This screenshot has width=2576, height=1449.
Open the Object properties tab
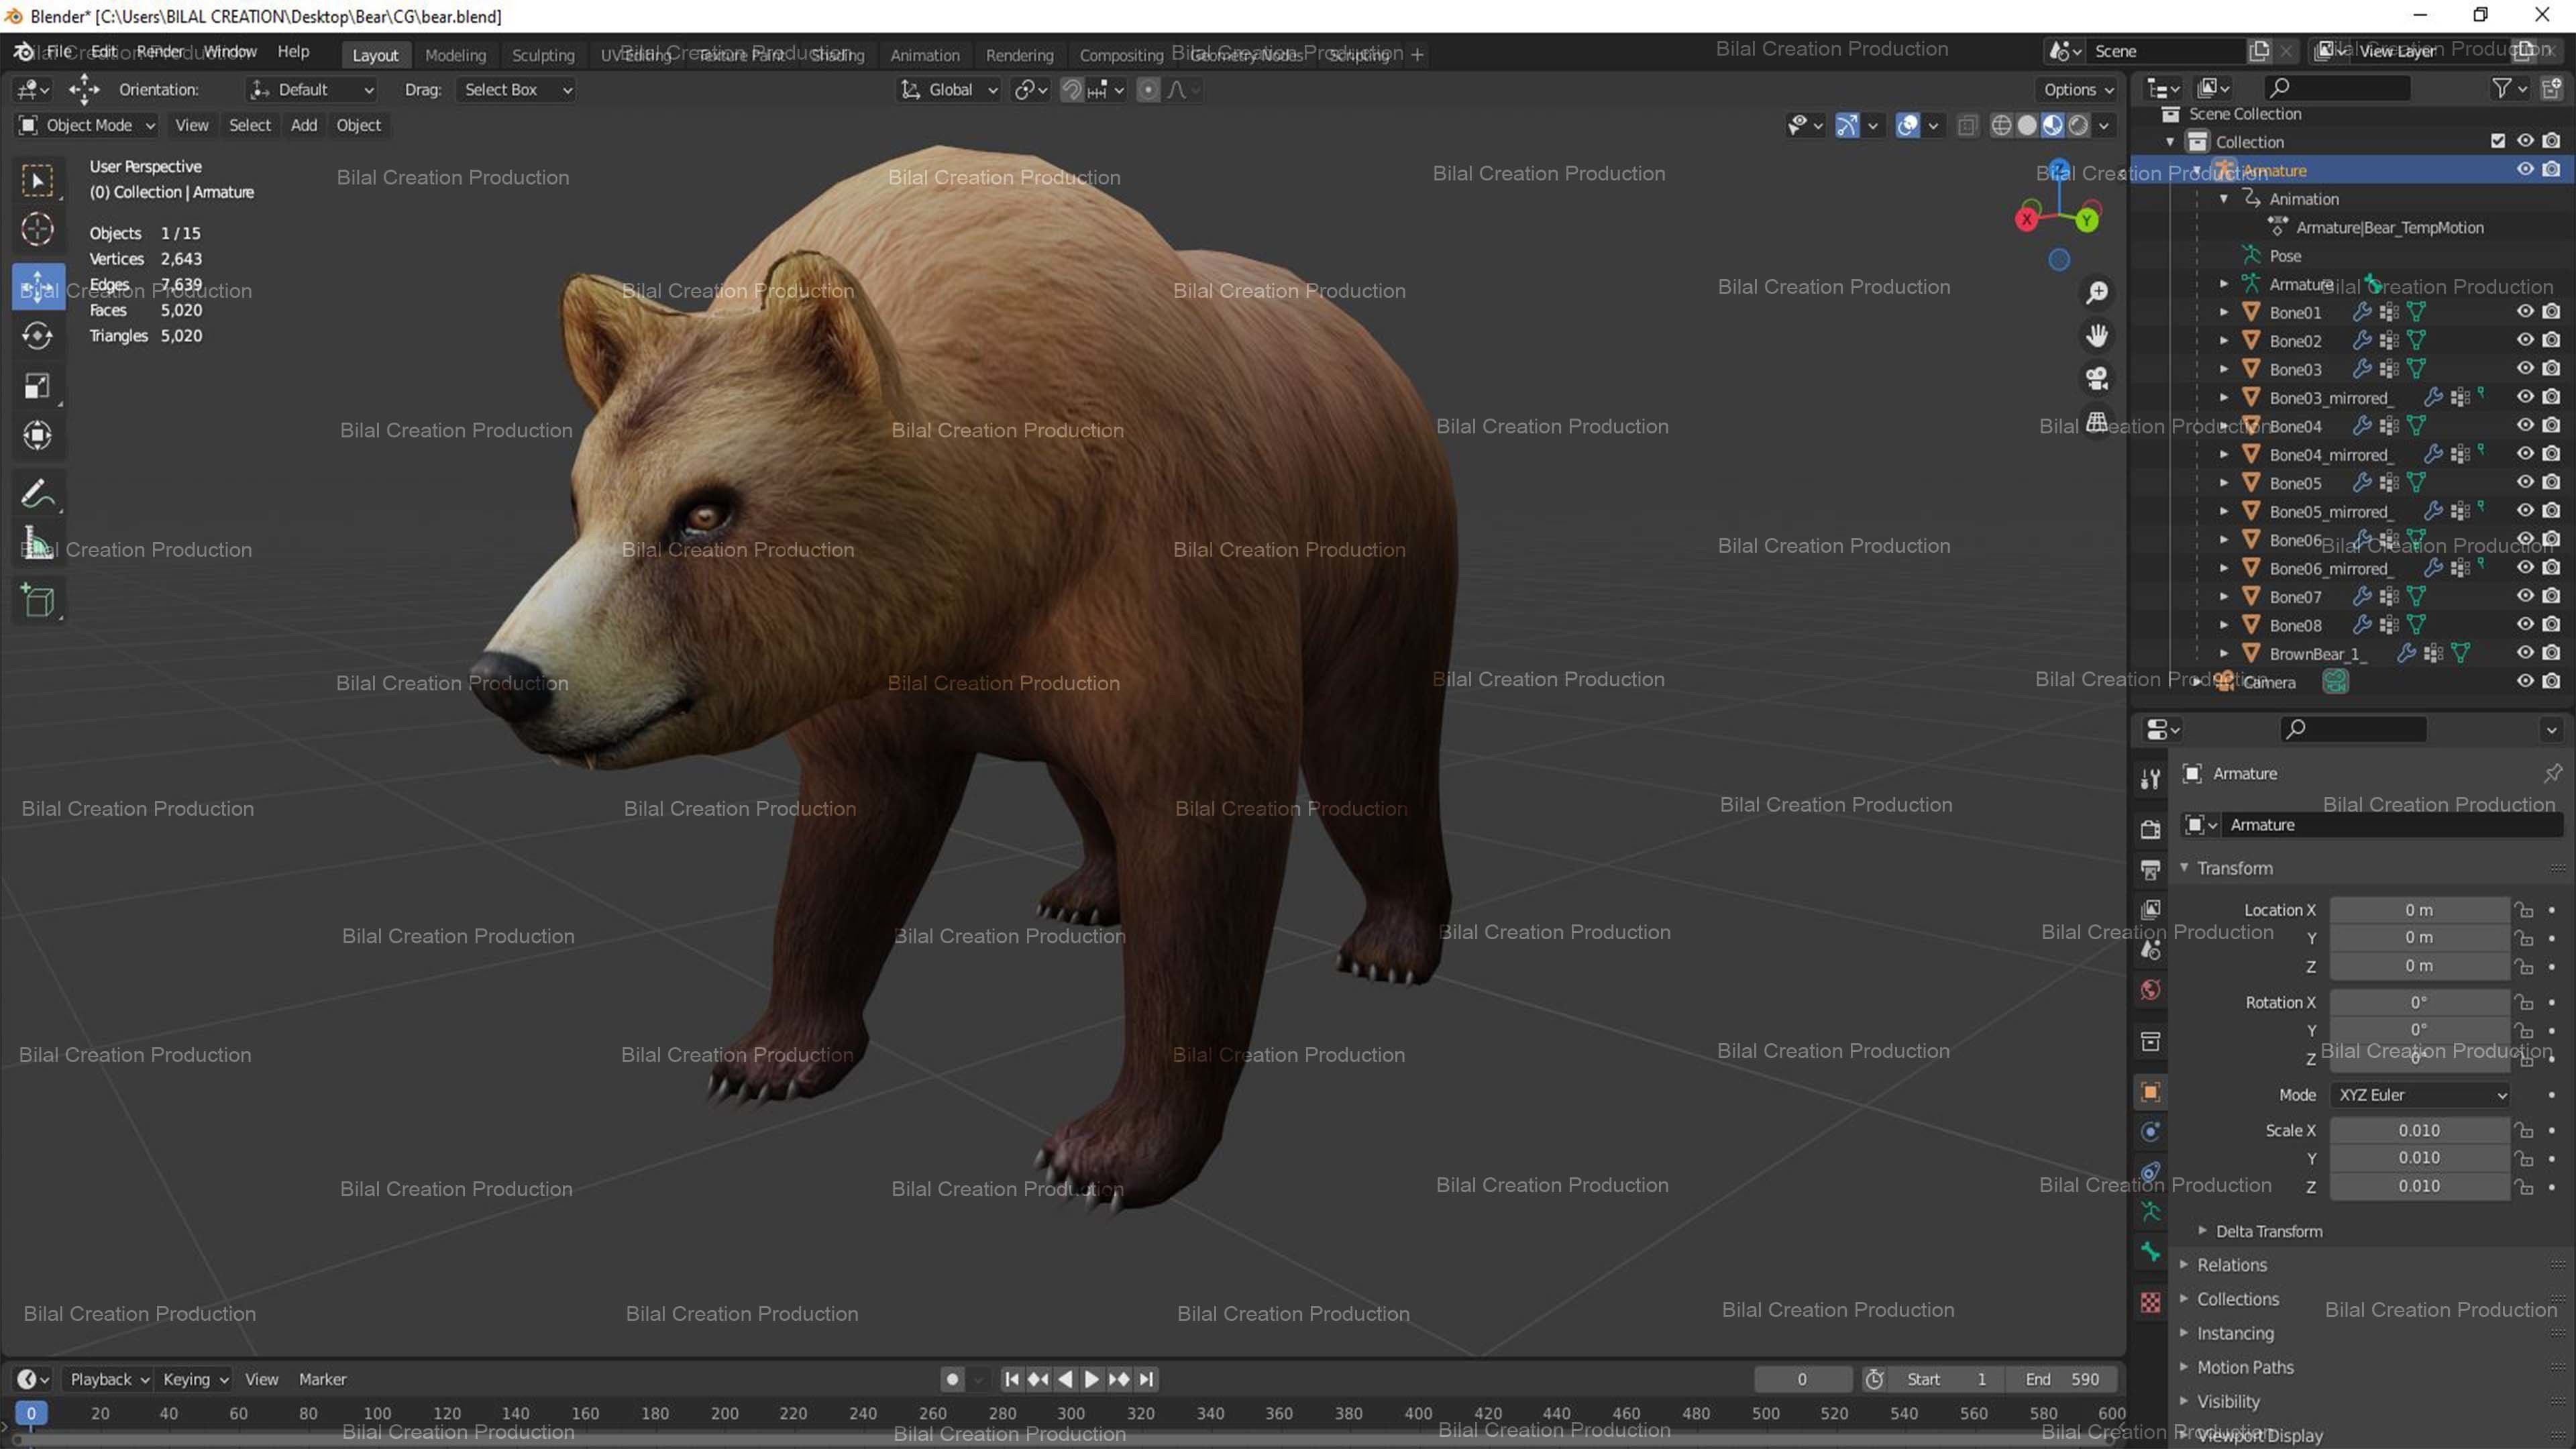click(x=2150, y=1092)
